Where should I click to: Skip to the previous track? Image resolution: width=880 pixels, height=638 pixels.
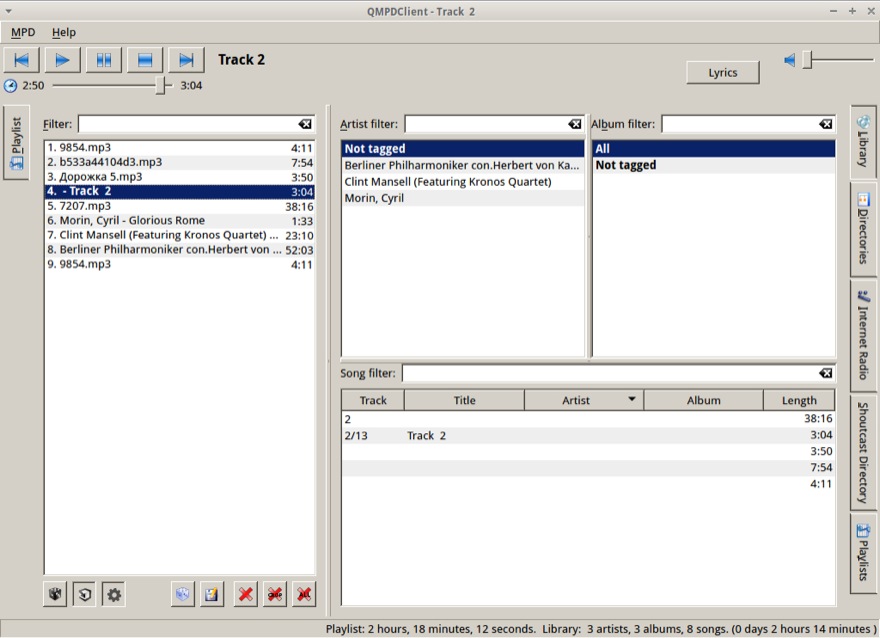(21, 60)
